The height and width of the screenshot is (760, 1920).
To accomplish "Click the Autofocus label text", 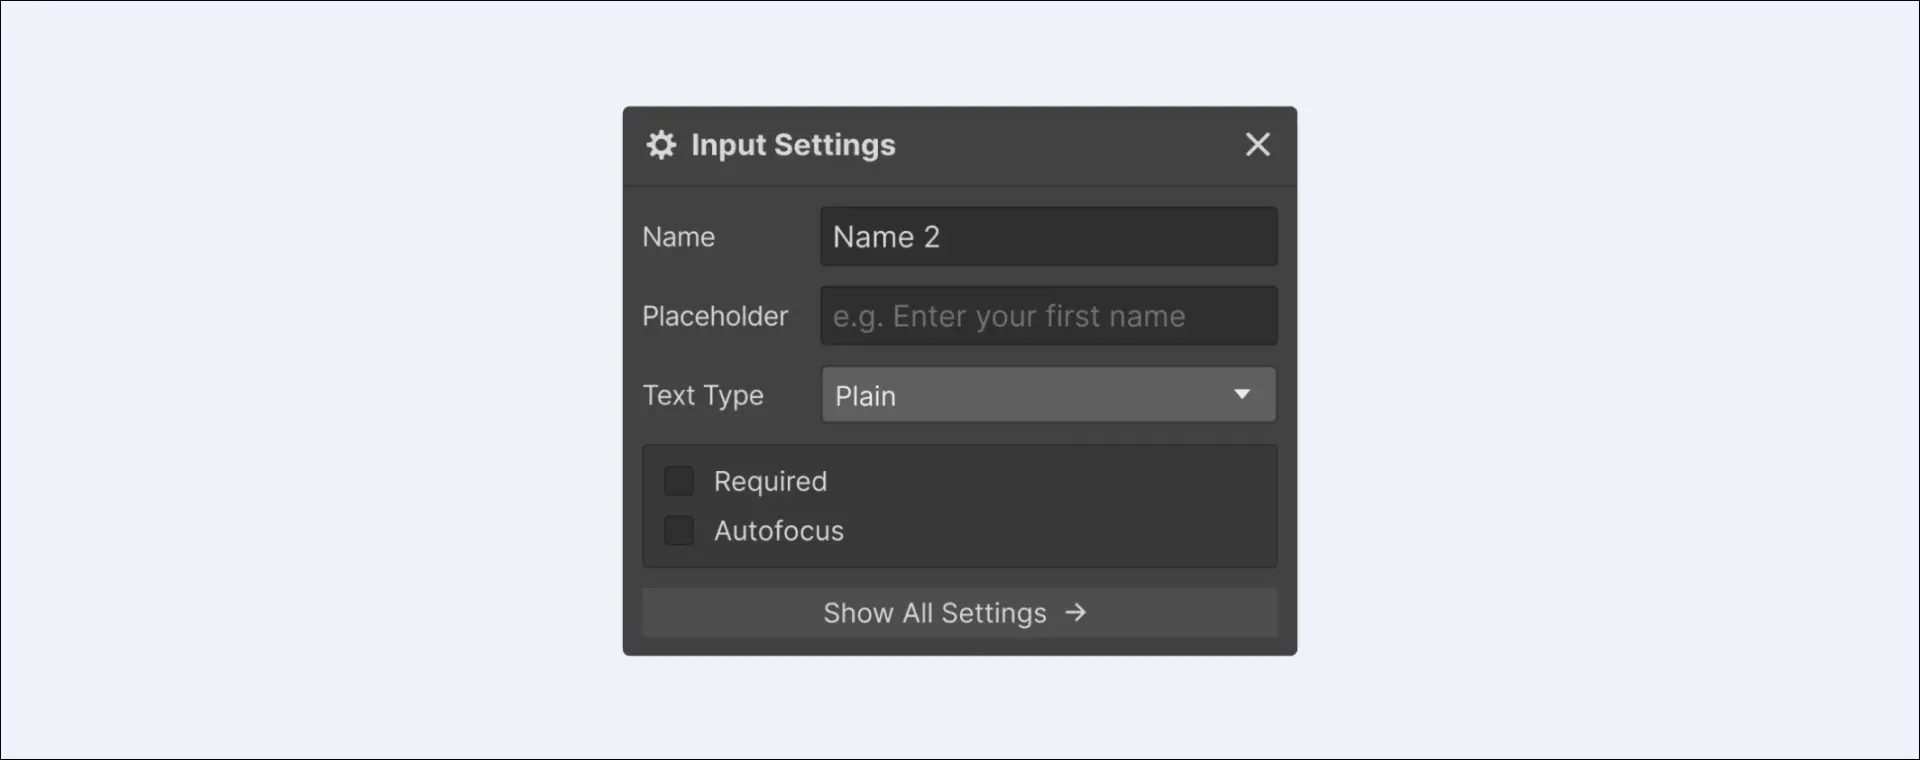I will click(x=778, y=531).
